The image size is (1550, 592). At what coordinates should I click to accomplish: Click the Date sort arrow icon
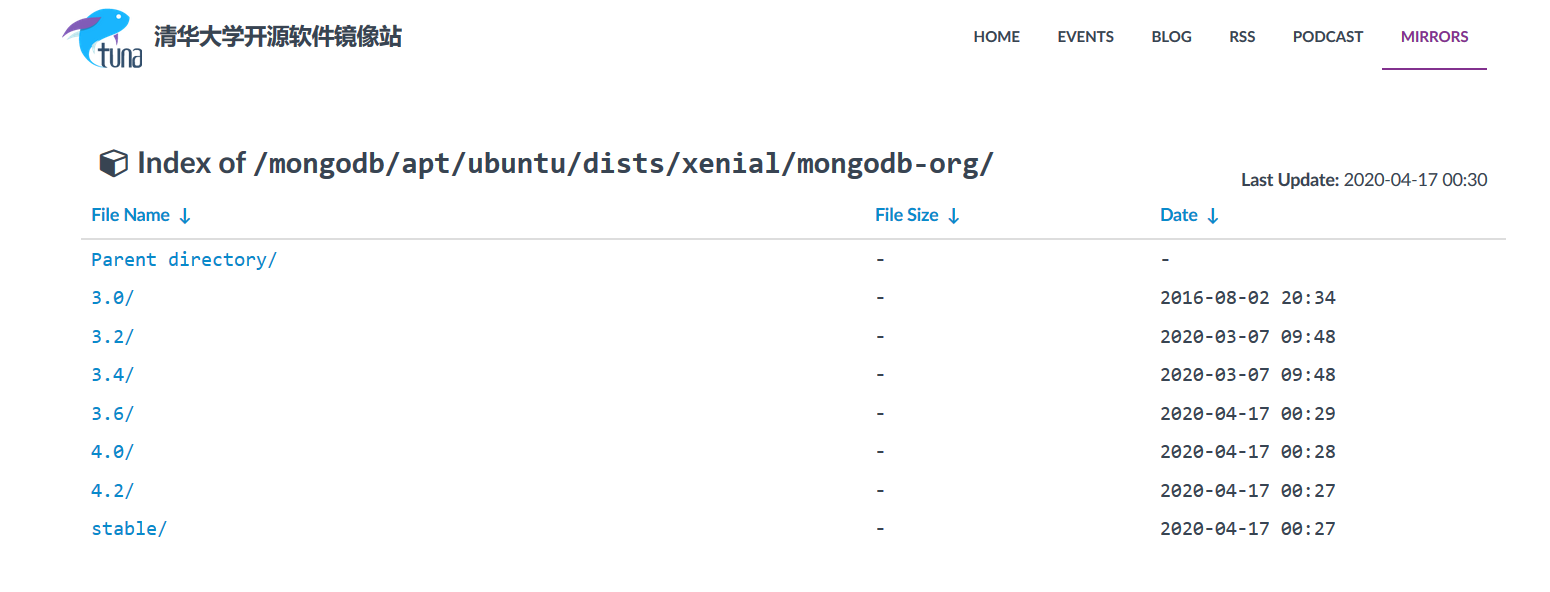coord(1213,215)
